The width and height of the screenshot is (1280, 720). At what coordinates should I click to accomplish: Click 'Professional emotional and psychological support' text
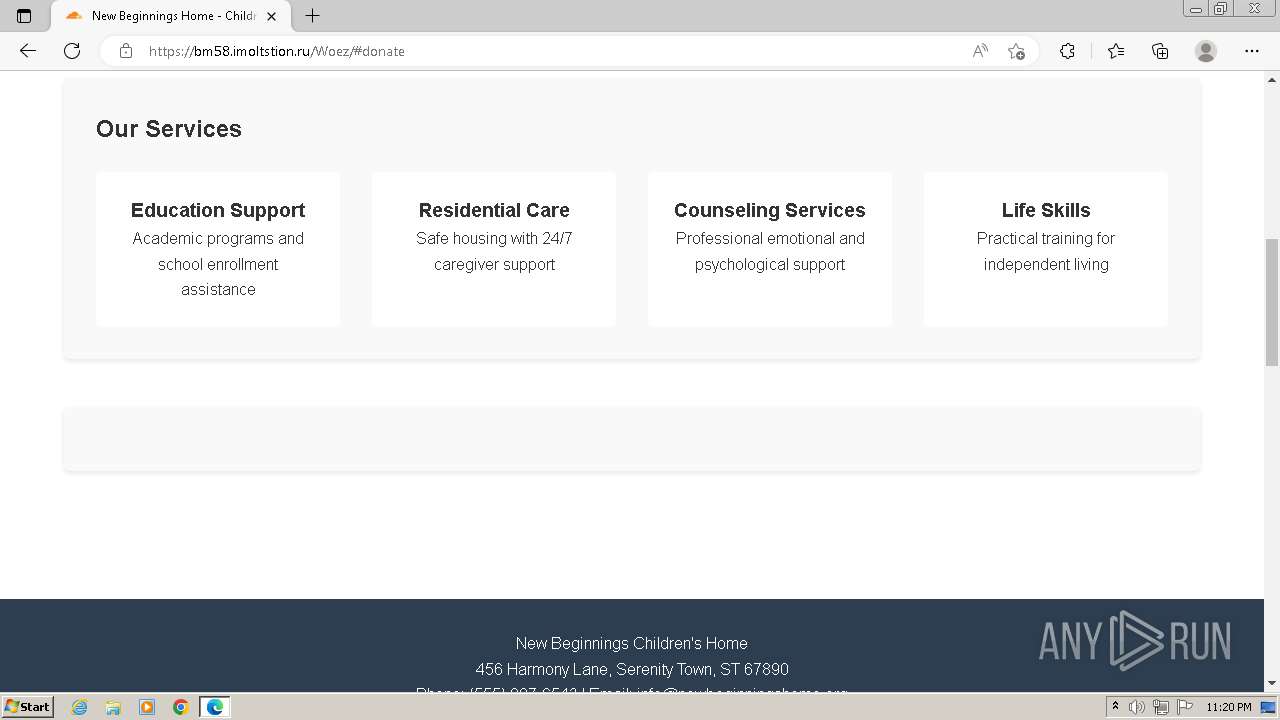(x=770, y=251)
